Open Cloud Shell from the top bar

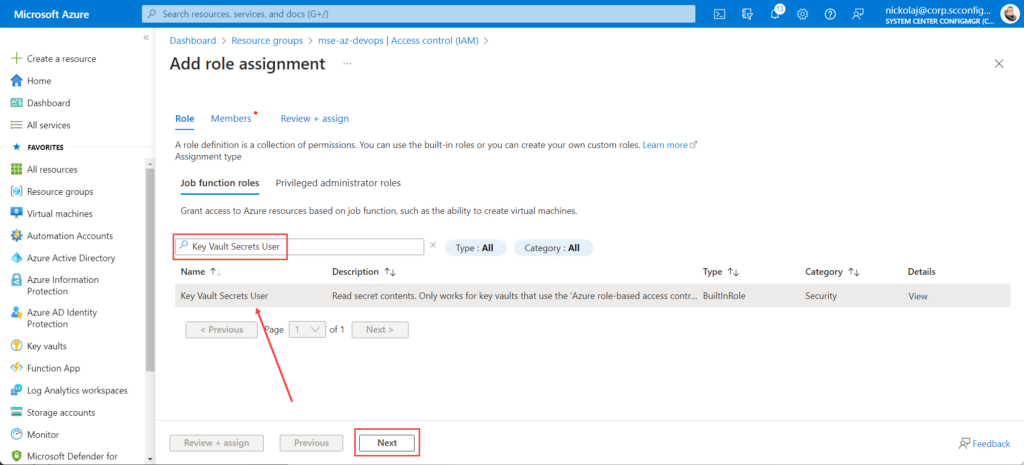(720, 14)
